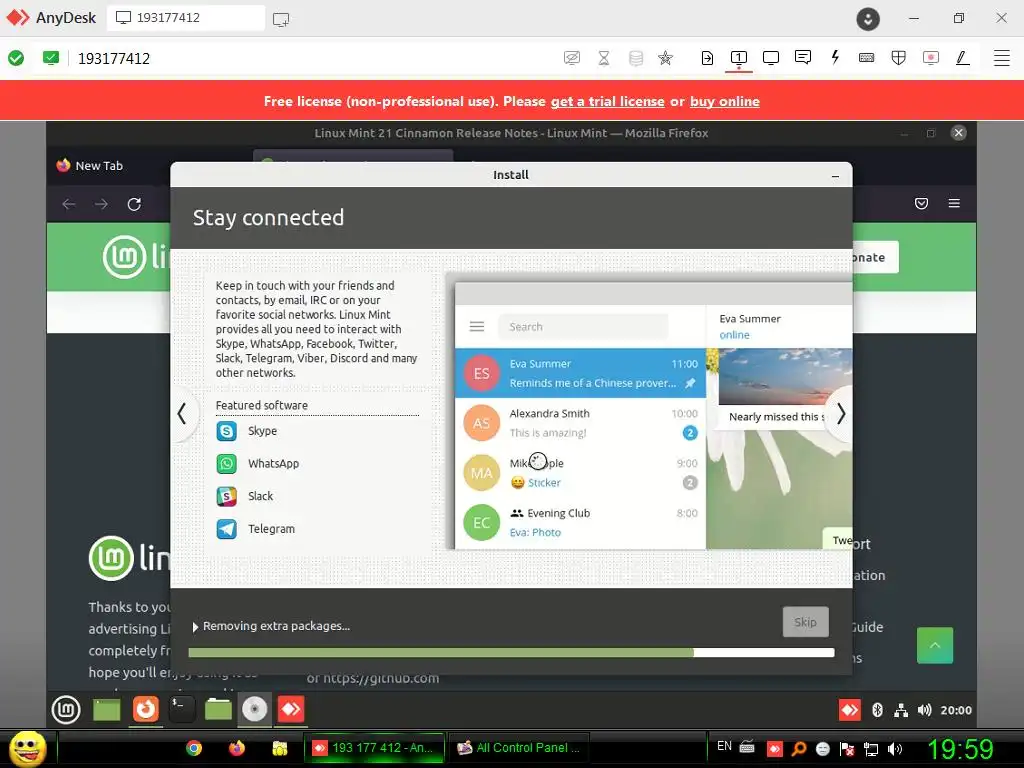Viewport: 1024px width, 768px height.
Task: Click the privacy mode crossed-screen icon
Action: 571,58
